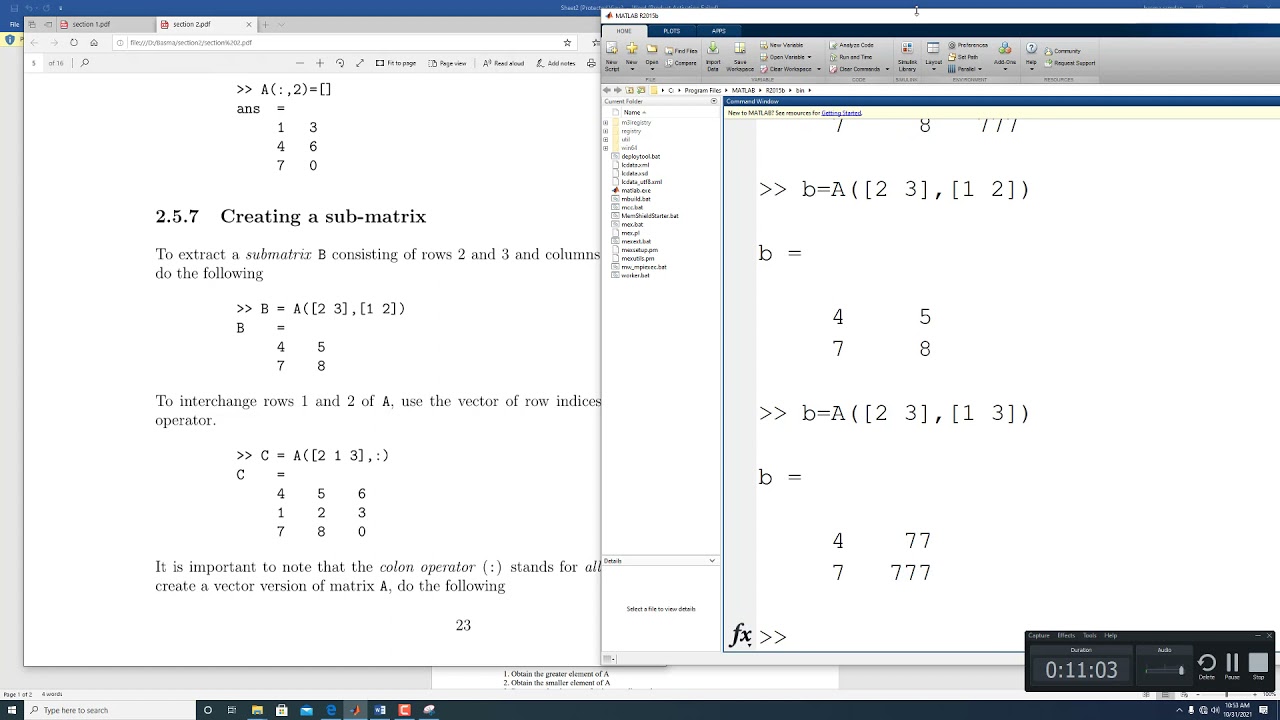The image size is (1280, 720).
Task: Click the Community link in MATLAB
Action: pos(1062,51)
